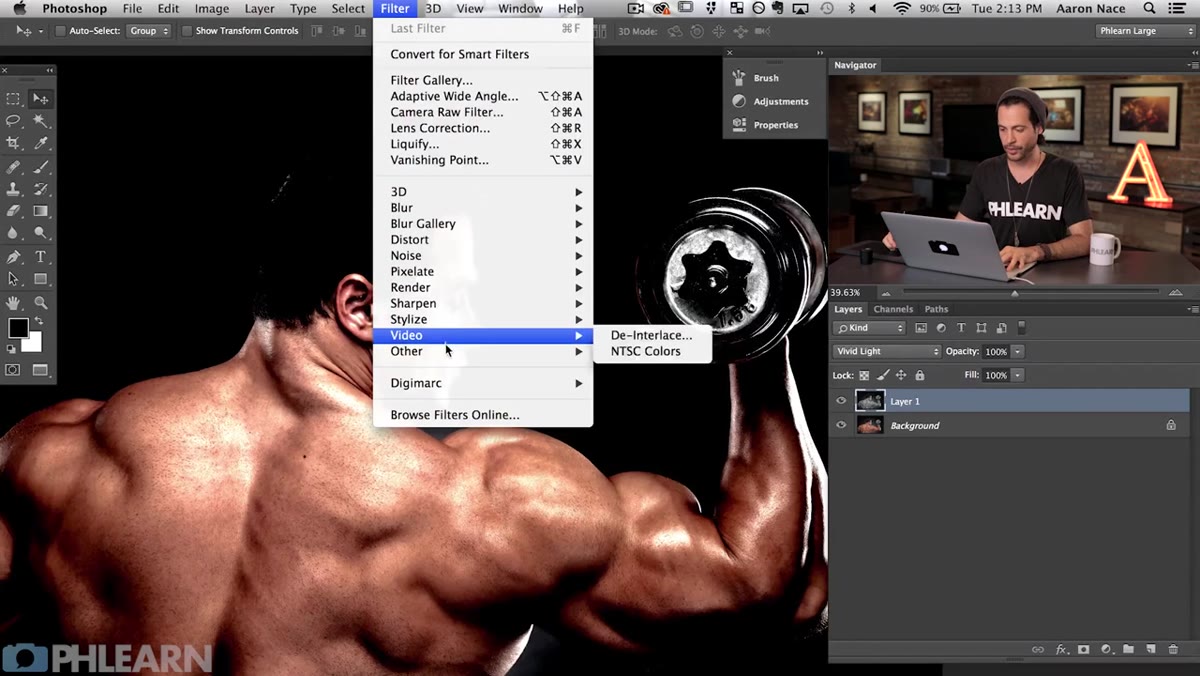Select the Clone Stamp tool
Screen dimensions: 1200x676
coord(14,189)
